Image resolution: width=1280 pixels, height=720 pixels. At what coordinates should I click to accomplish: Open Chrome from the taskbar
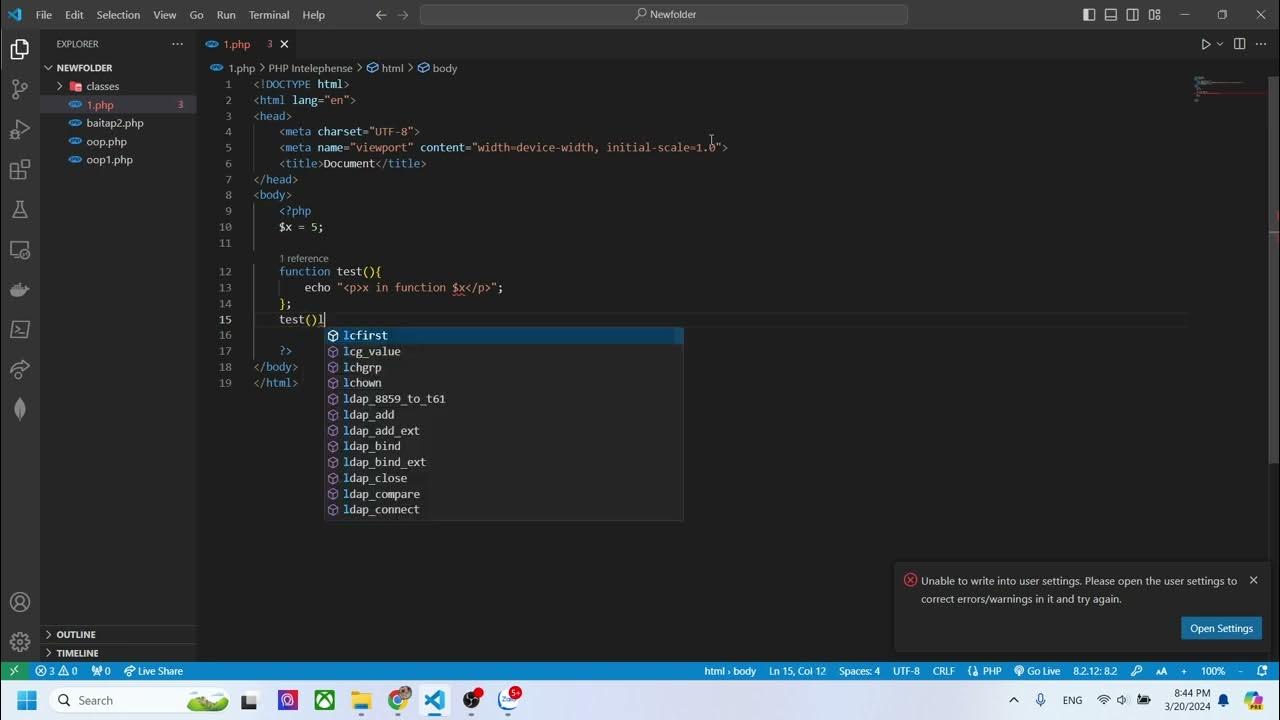[398, 700]
